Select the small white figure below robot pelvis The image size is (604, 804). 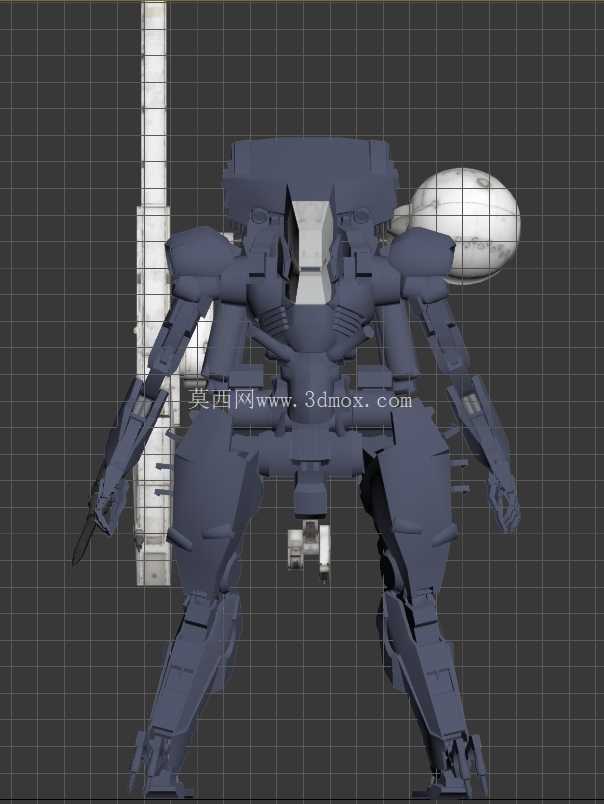[x=309, y=549]
